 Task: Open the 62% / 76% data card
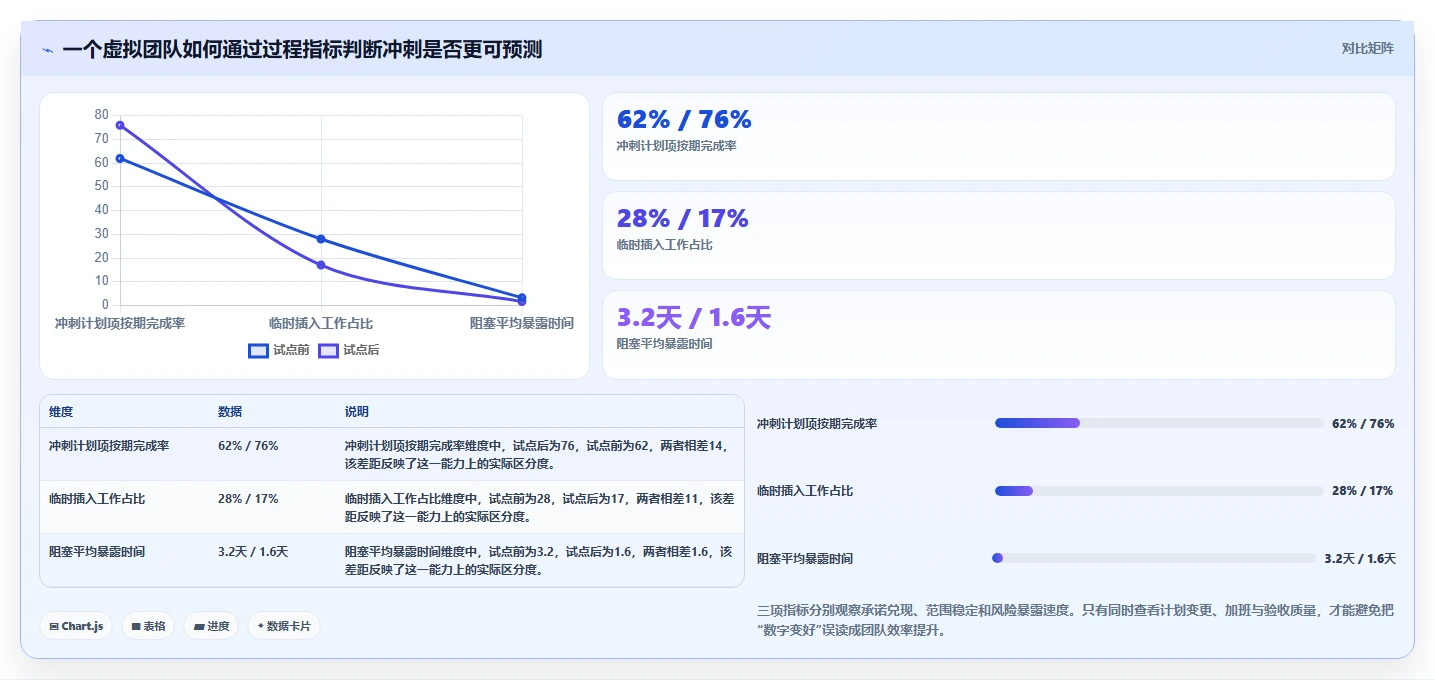click(998, 136)
